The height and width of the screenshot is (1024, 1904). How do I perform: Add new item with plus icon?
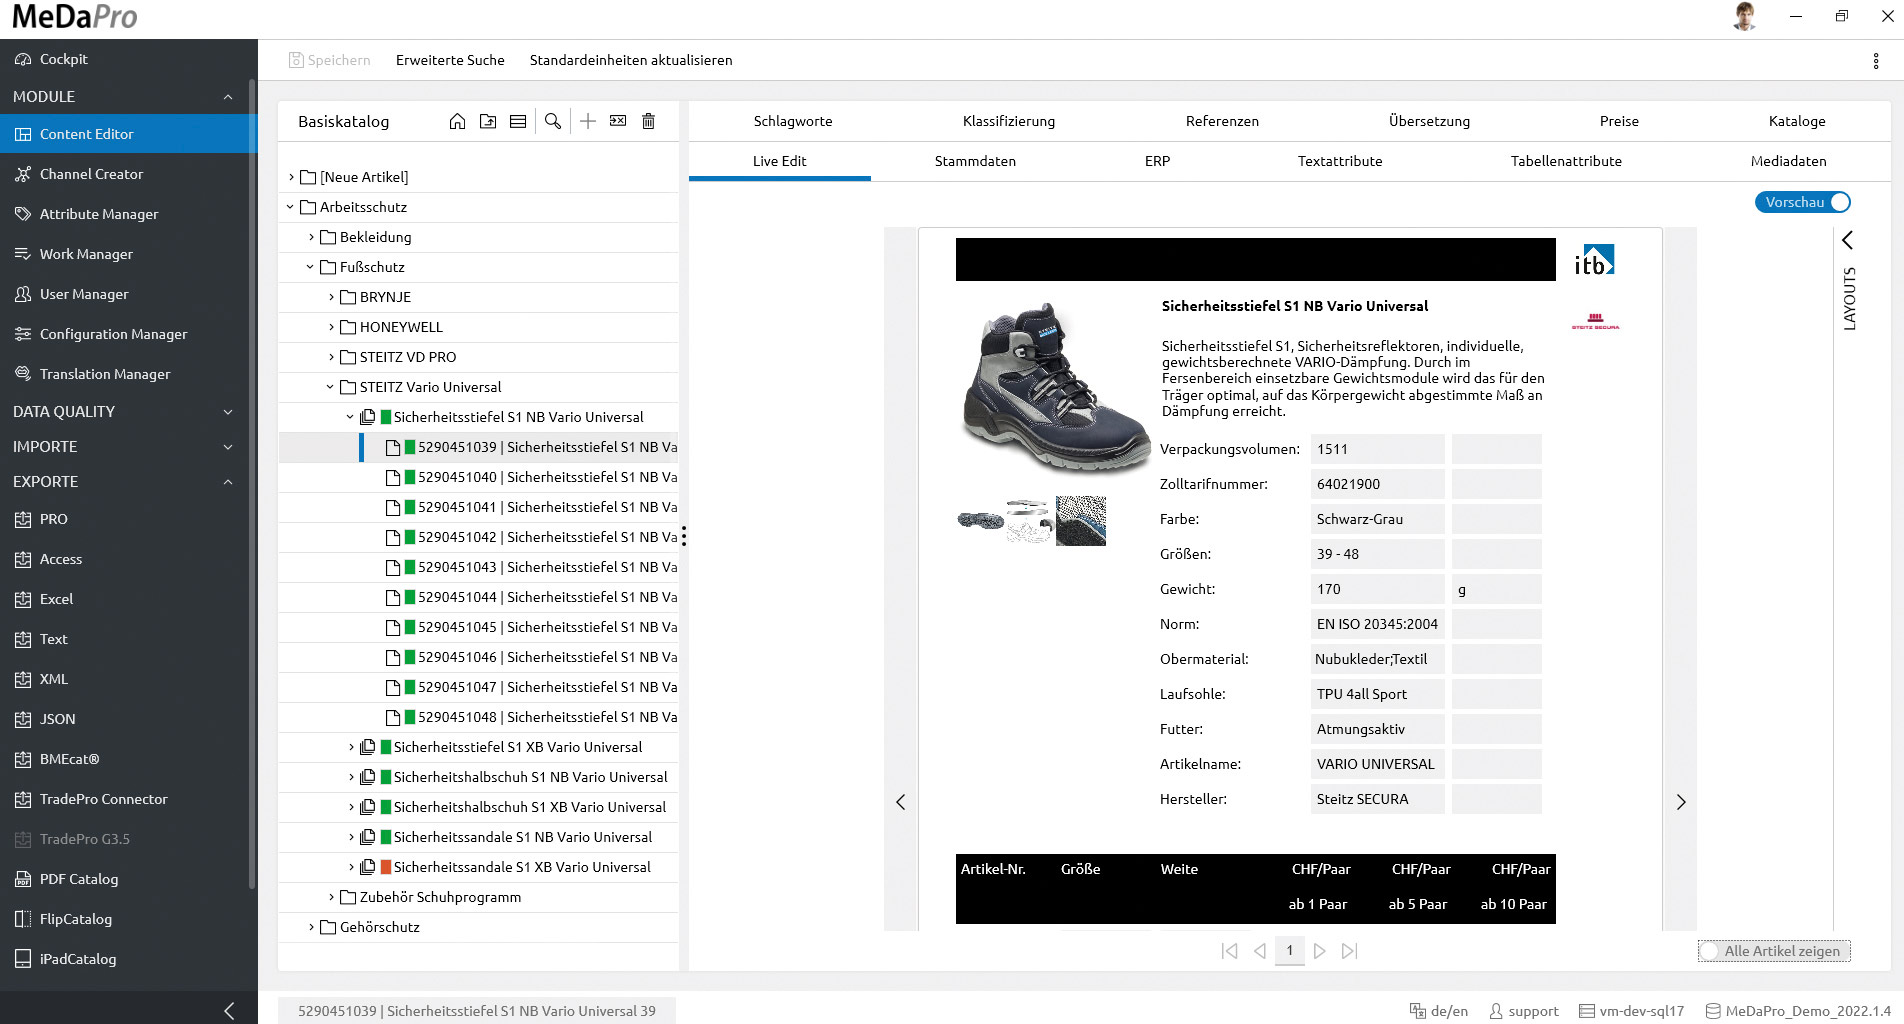pos(588,121)
